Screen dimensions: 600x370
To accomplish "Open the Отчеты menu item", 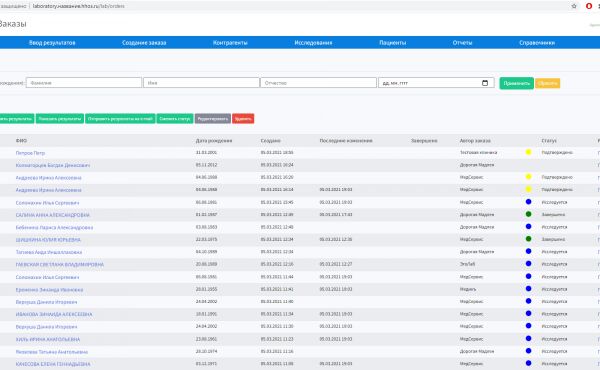I will [x=462, y=42].
